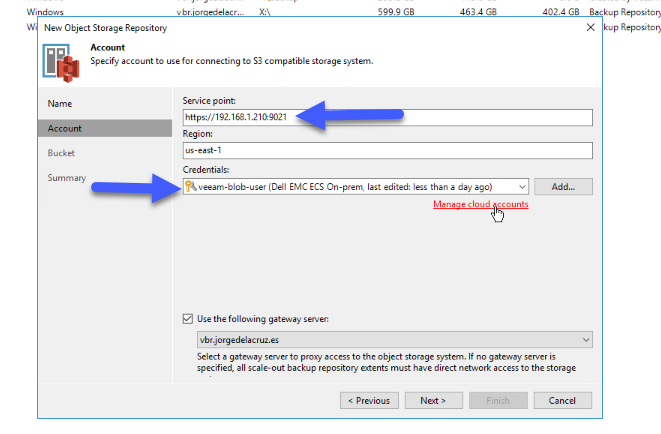The height and width of the screenshot is (434, 661).
Task: Select the Summary wizard step
Action: (67, 178)
